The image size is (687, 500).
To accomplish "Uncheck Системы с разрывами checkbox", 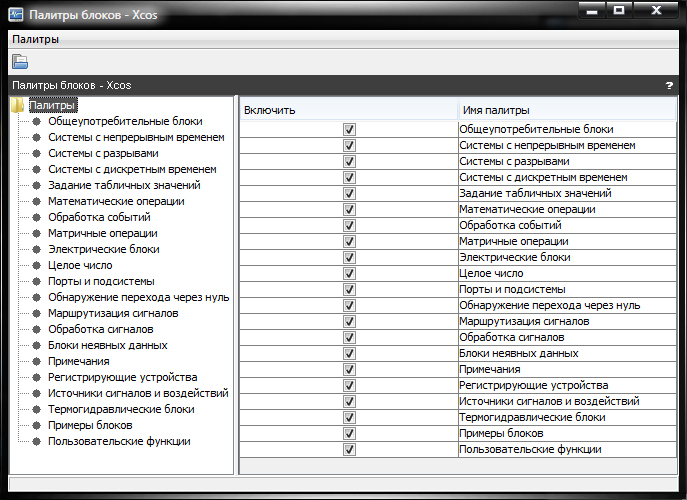I will 349,161.
